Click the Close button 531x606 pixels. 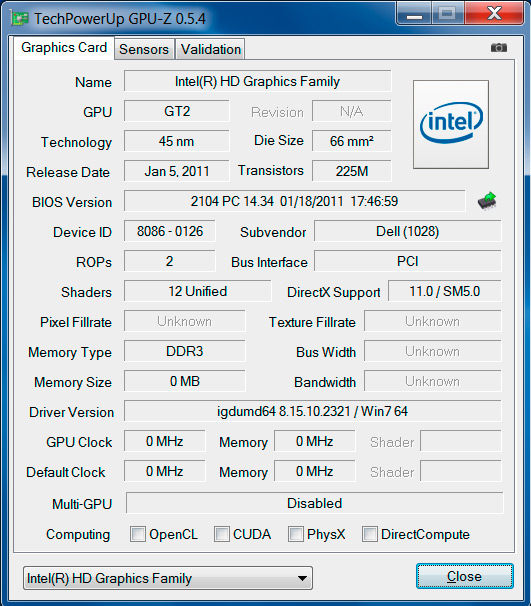(x=465, y=576)
